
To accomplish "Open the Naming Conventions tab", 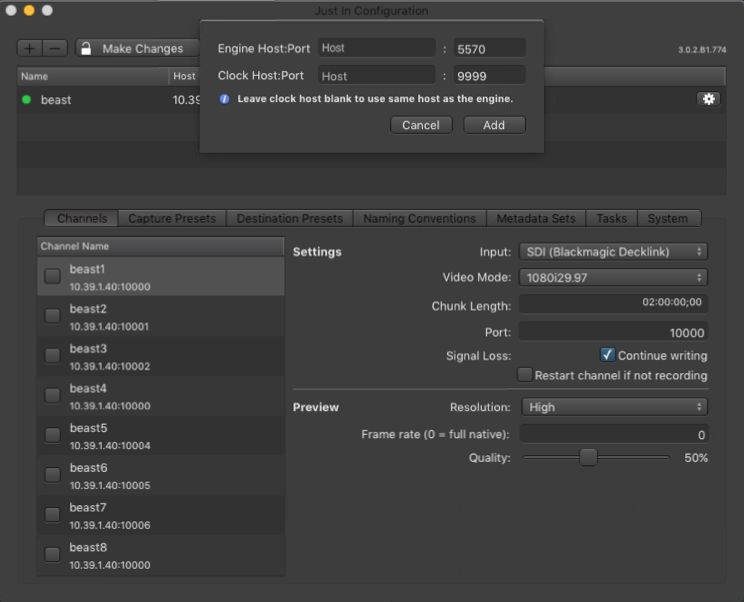I will tap(419, 218).
